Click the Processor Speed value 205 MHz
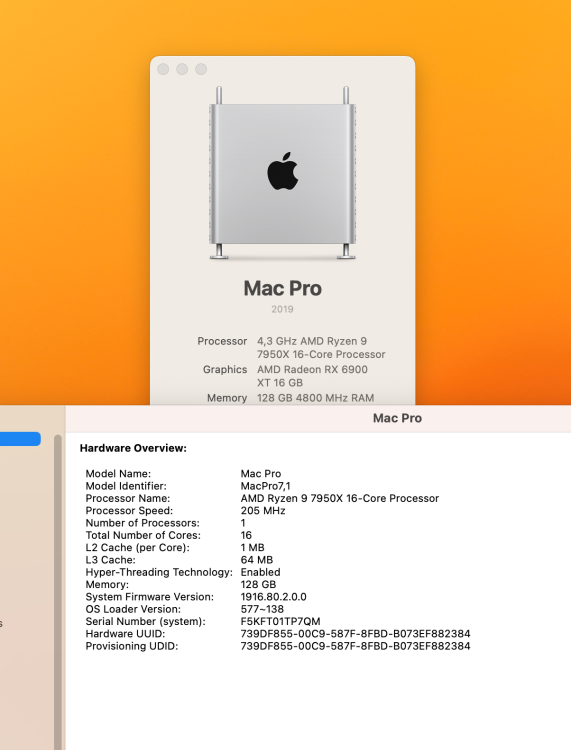 [263, 511]
